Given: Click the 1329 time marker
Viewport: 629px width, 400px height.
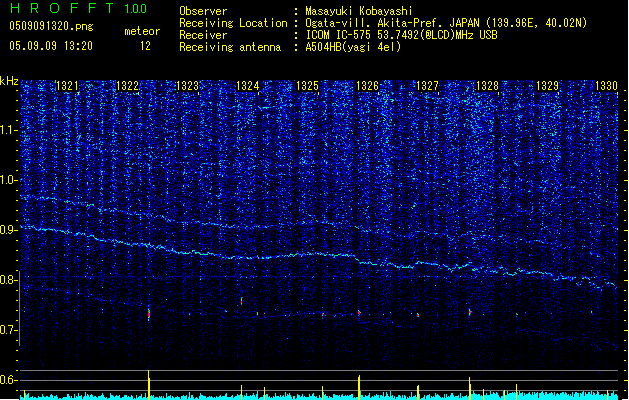Looking at the screenshot, I should coord(548,86).
